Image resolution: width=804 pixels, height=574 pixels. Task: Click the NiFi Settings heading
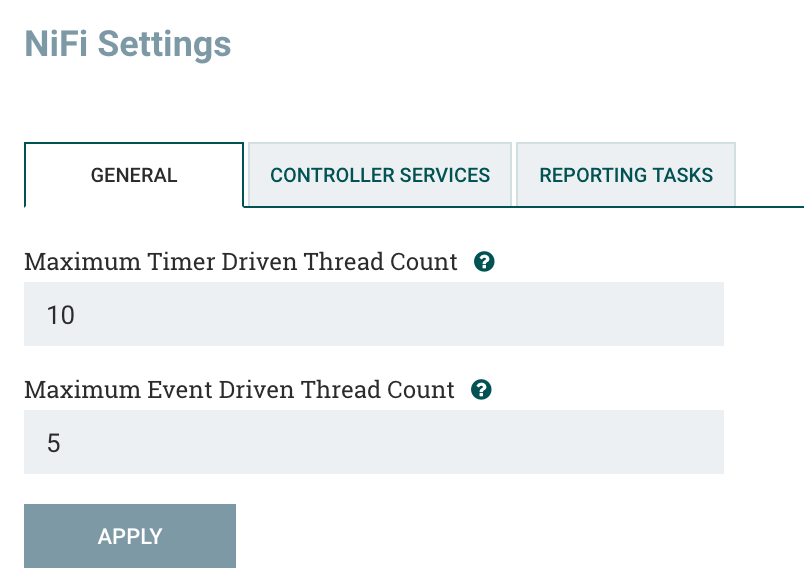tap(127, 44)
